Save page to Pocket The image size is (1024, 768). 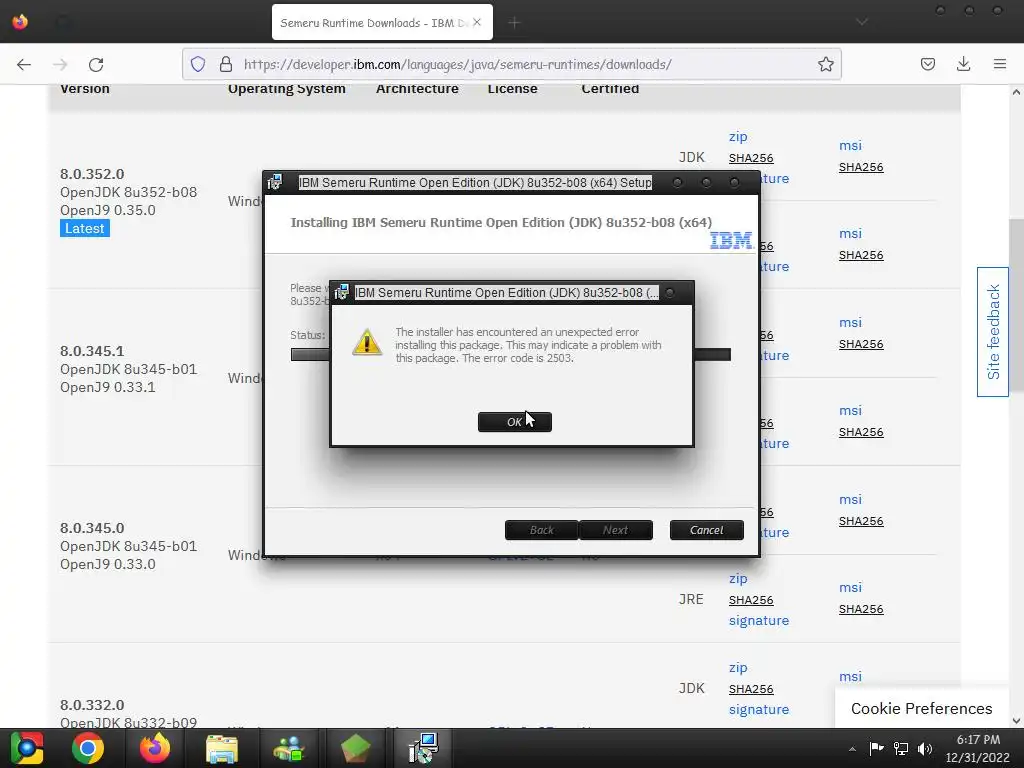point(927,64)
